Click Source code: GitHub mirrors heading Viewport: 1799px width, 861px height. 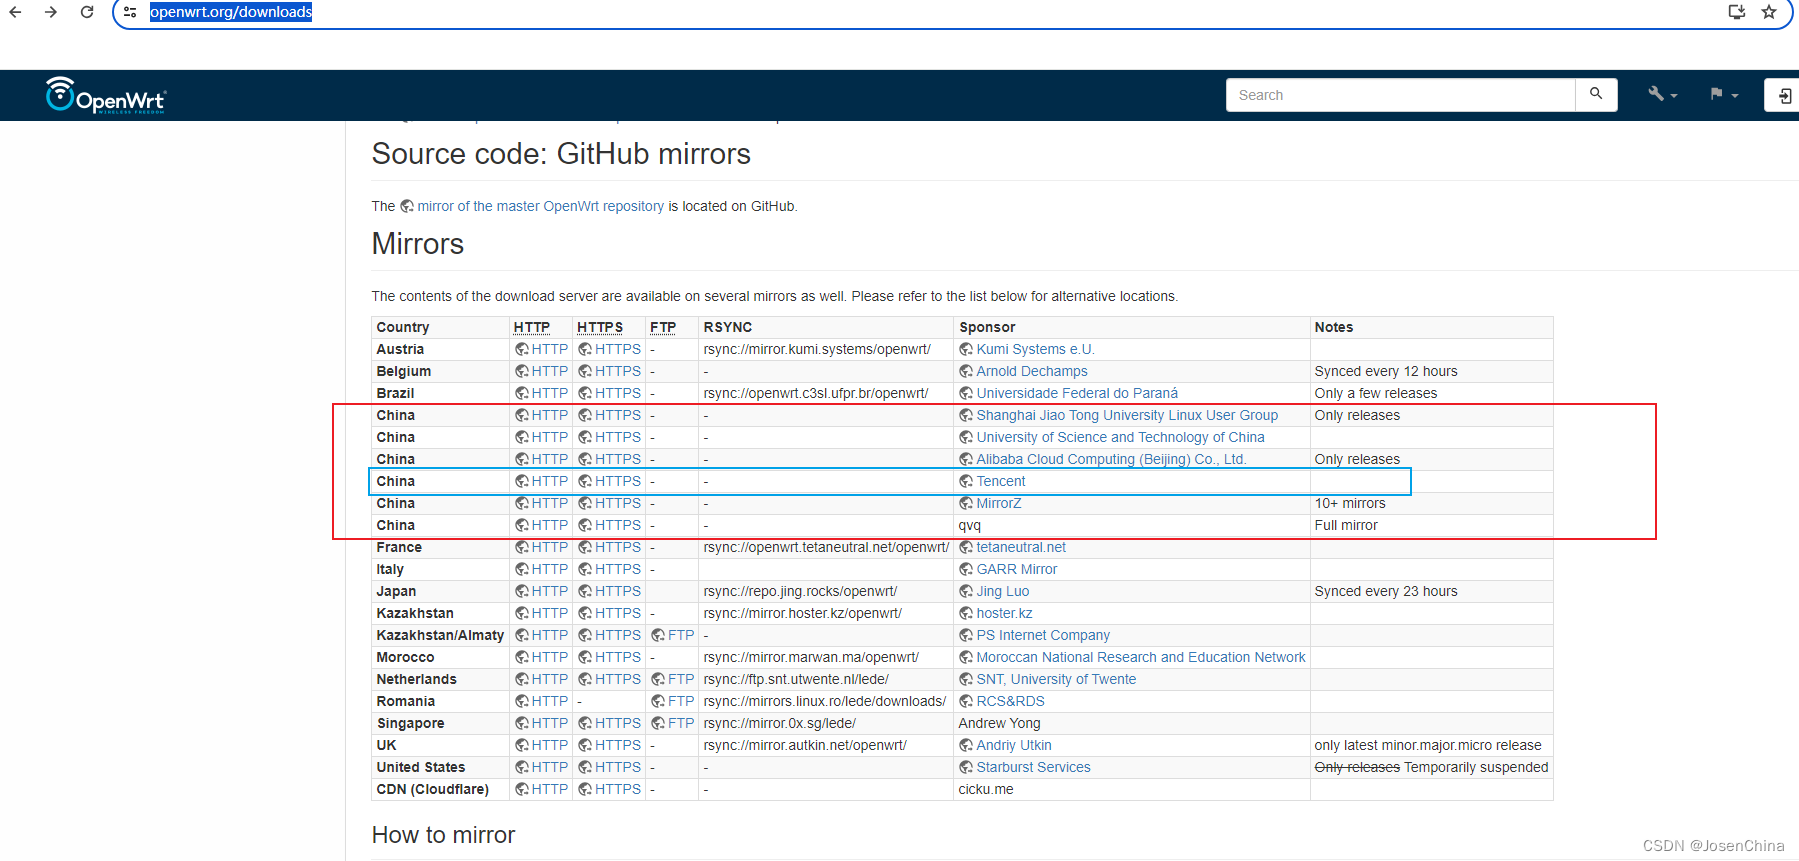click(x=561, y=154)
